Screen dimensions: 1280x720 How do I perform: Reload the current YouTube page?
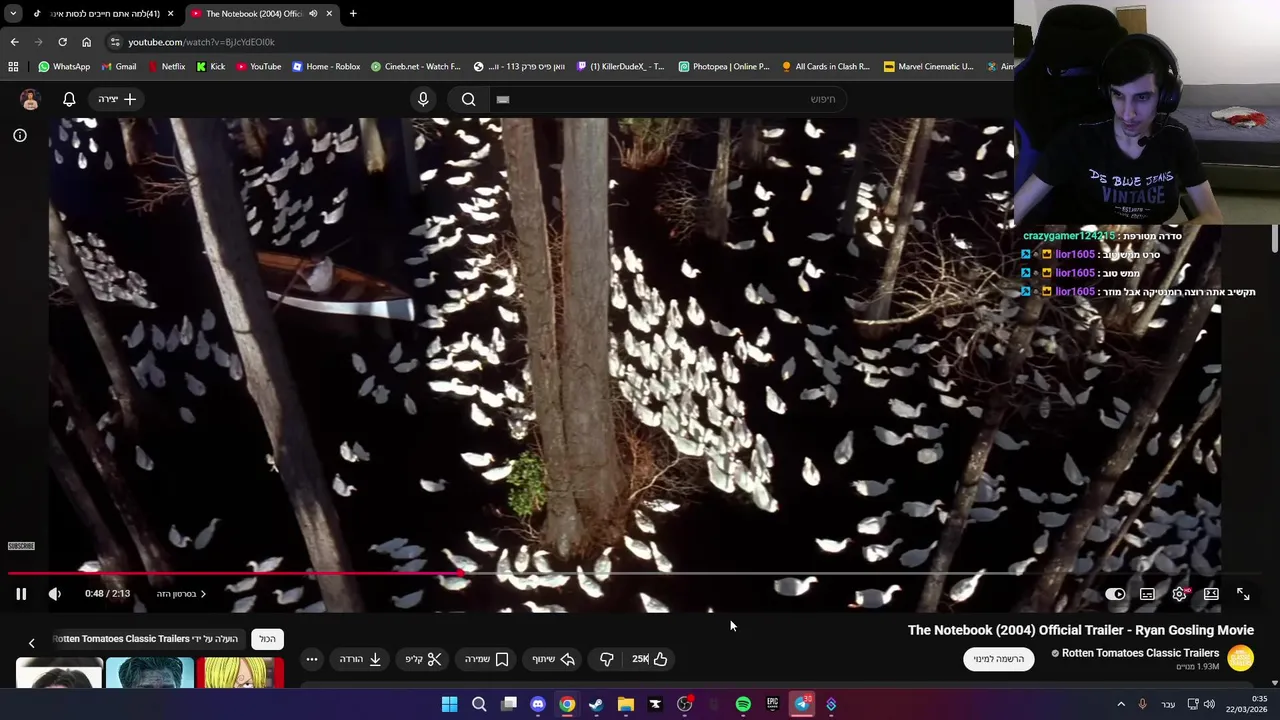(x=62, y=42)
